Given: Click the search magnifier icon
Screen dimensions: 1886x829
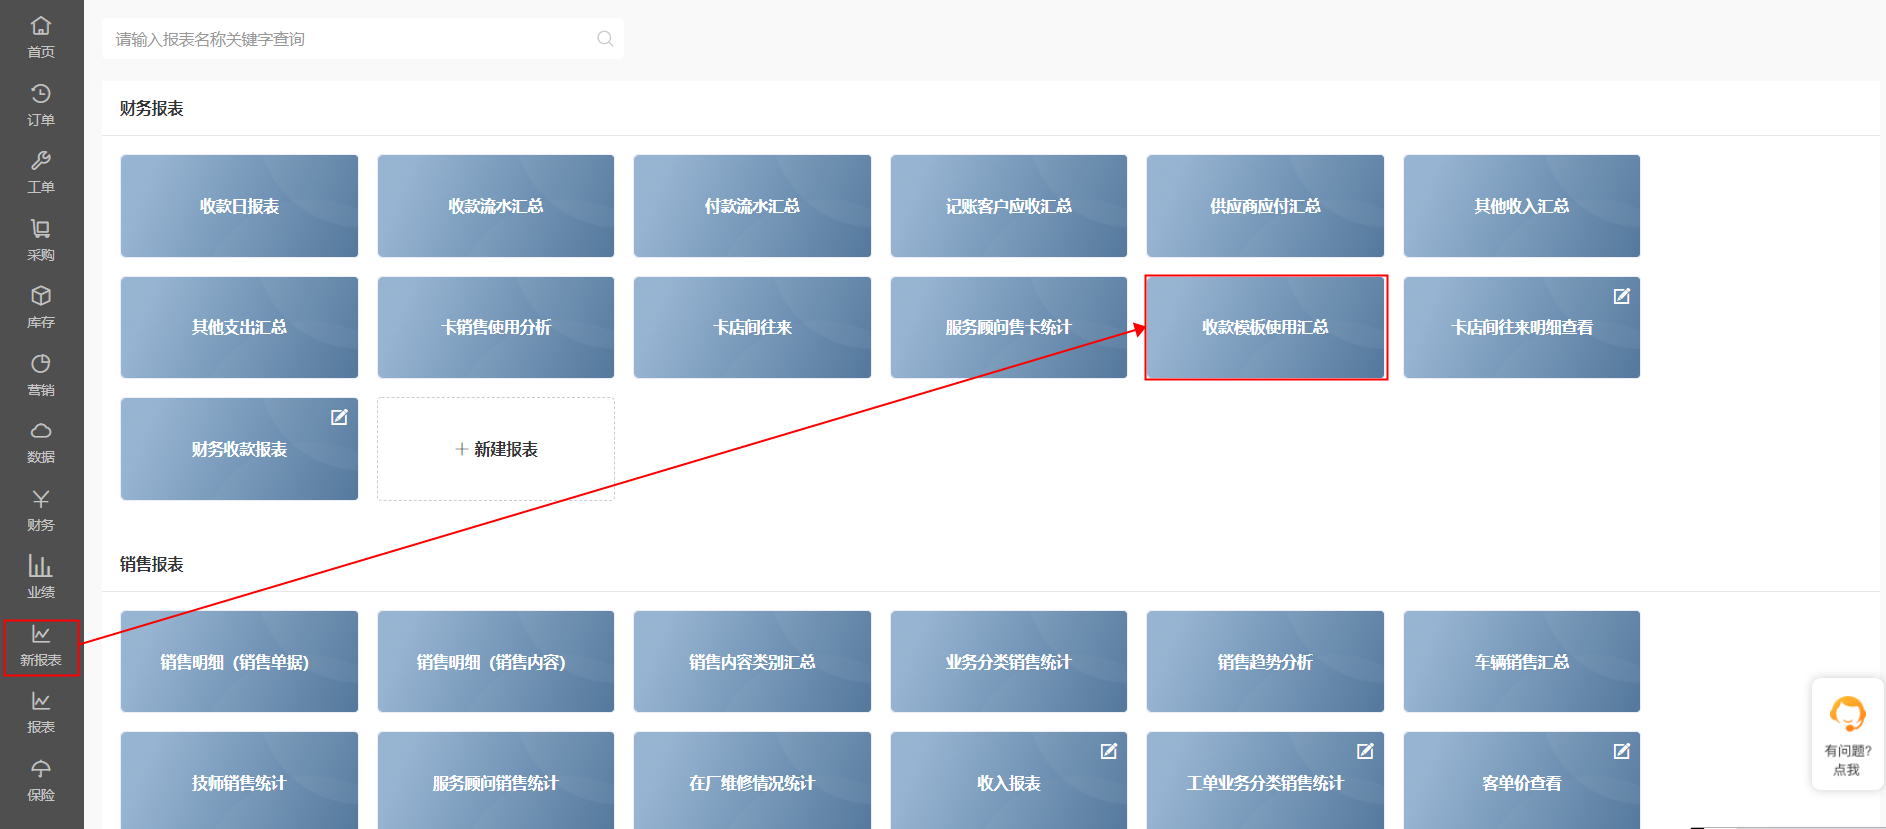Looking at the screenshot, I should coord(605,39).
